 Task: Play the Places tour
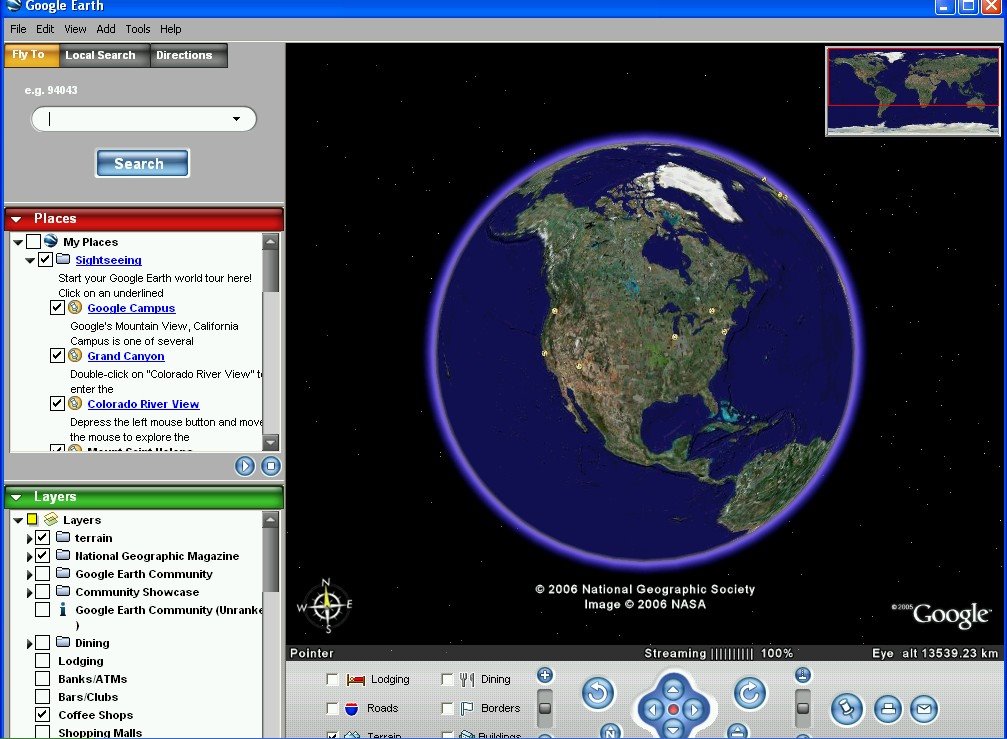point(245,466)
